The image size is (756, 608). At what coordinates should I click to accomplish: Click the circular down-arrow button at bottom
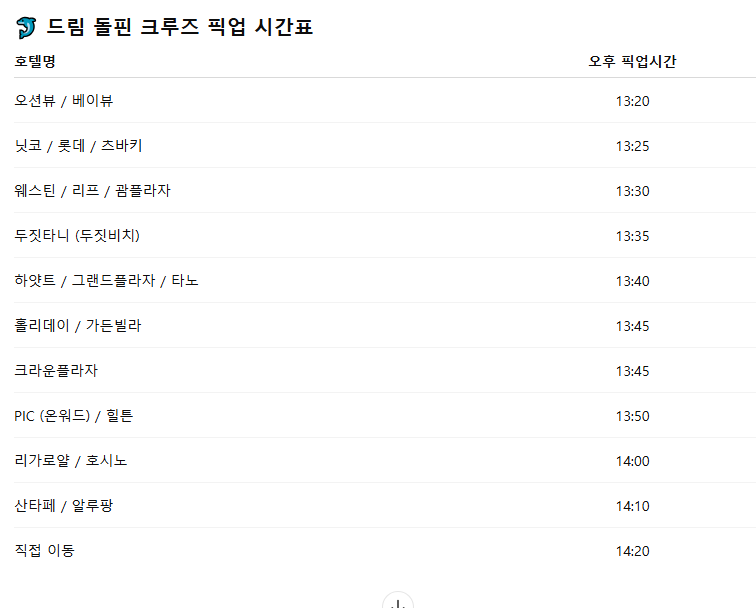click(x=398, y=603)
